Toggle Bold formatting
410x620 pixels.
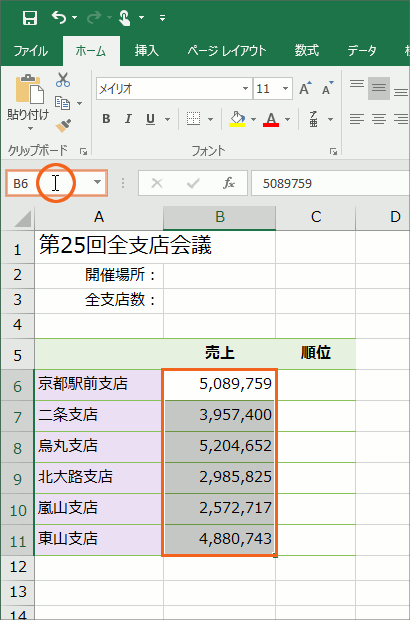click(x=106, y=119)
